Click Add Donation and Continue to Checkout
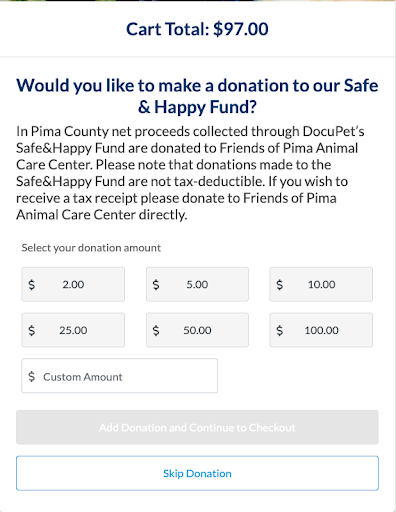This screenshot has width=396, height=512. tap(197, 427)
